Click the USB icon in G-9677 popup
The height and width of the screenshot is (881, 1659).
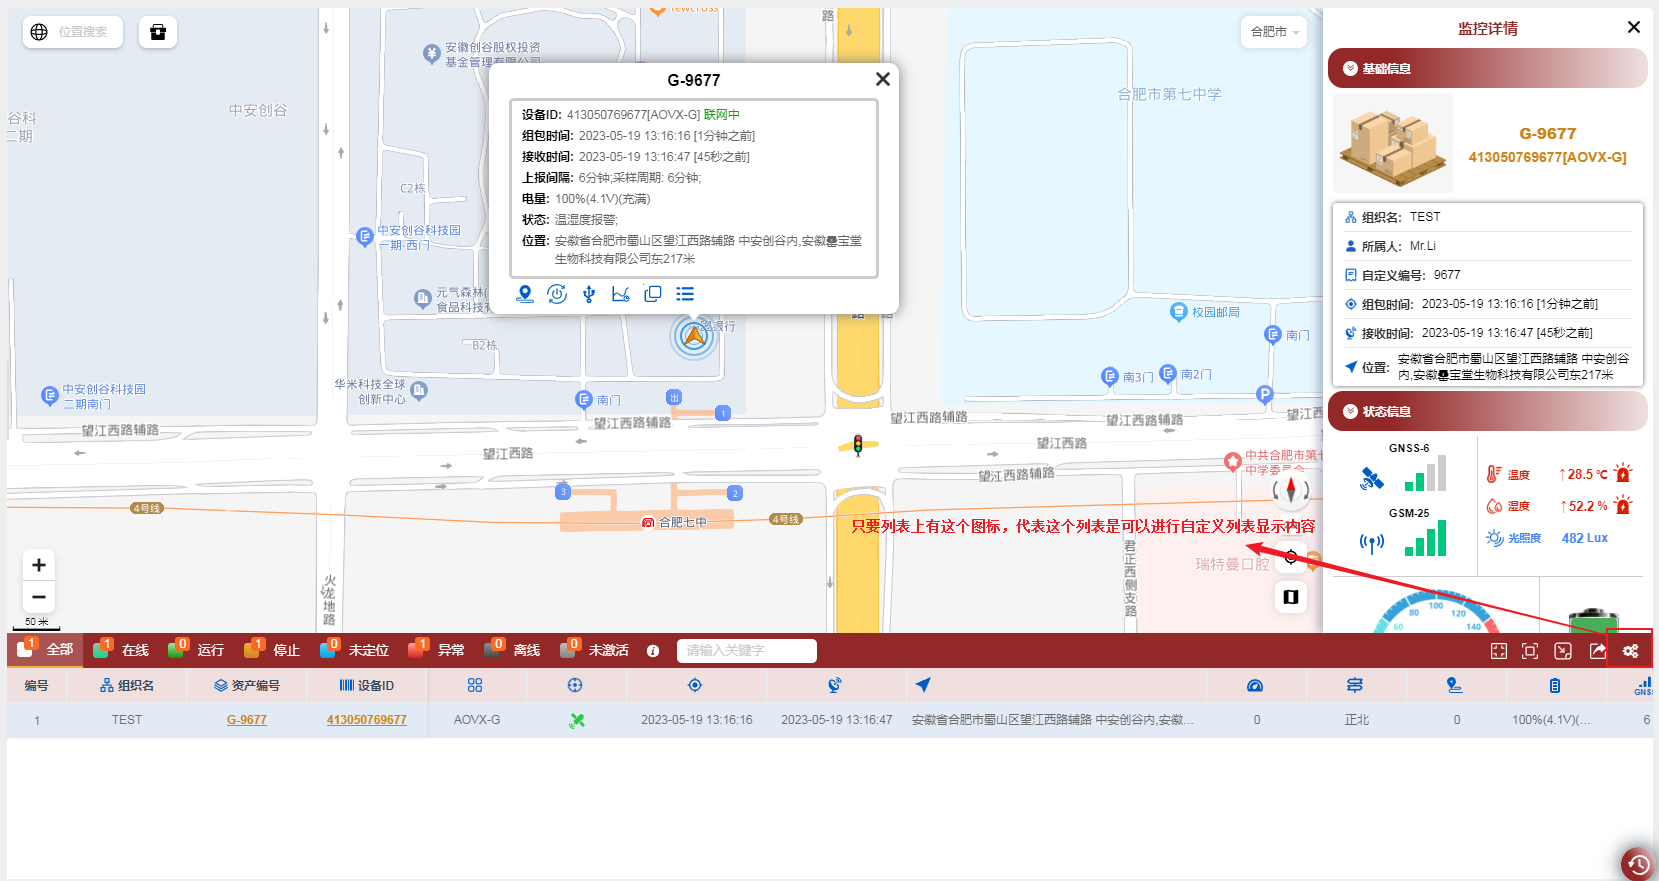click(589, 294)
